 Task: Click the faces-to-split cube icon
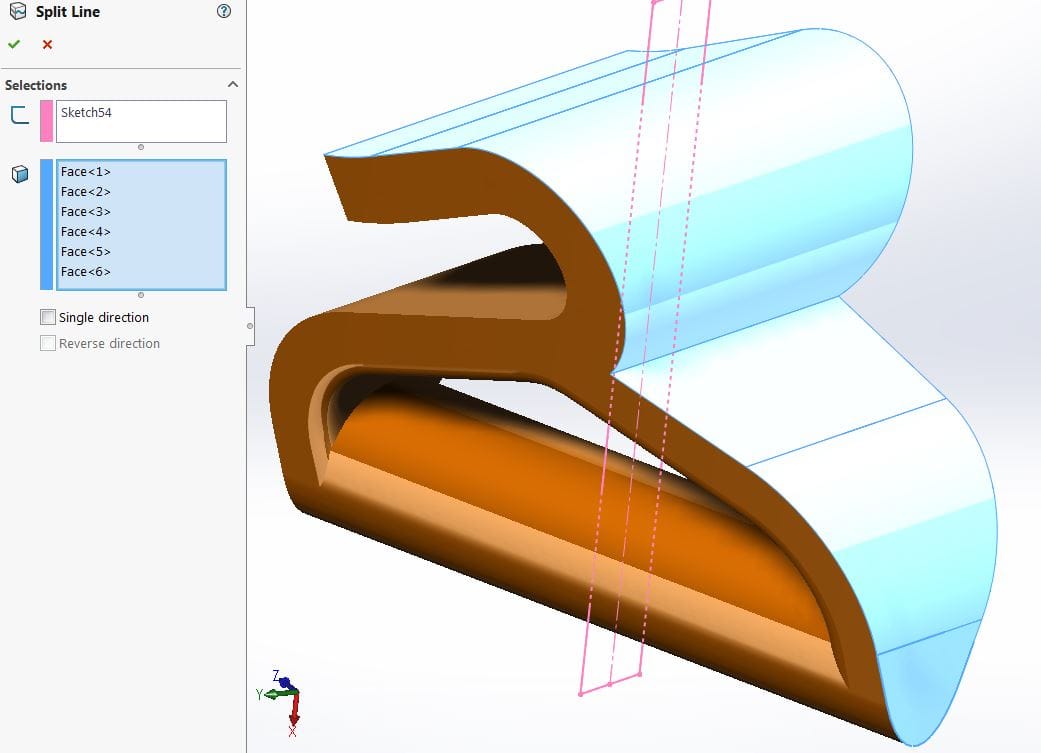tap(19, 174)
